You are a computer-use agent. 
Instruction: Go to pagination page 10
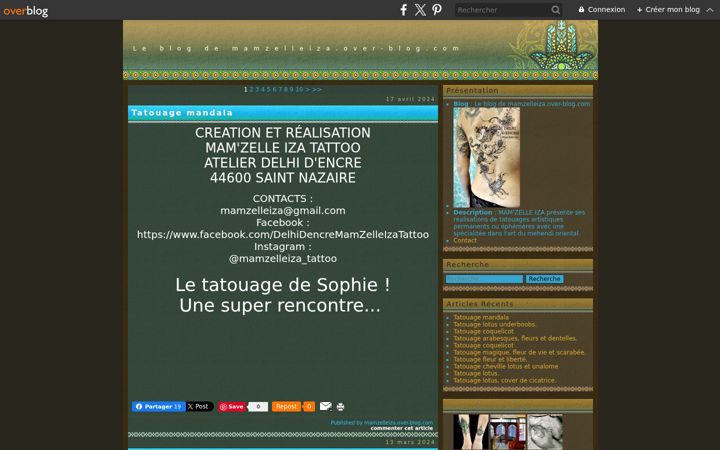[299, 89]
